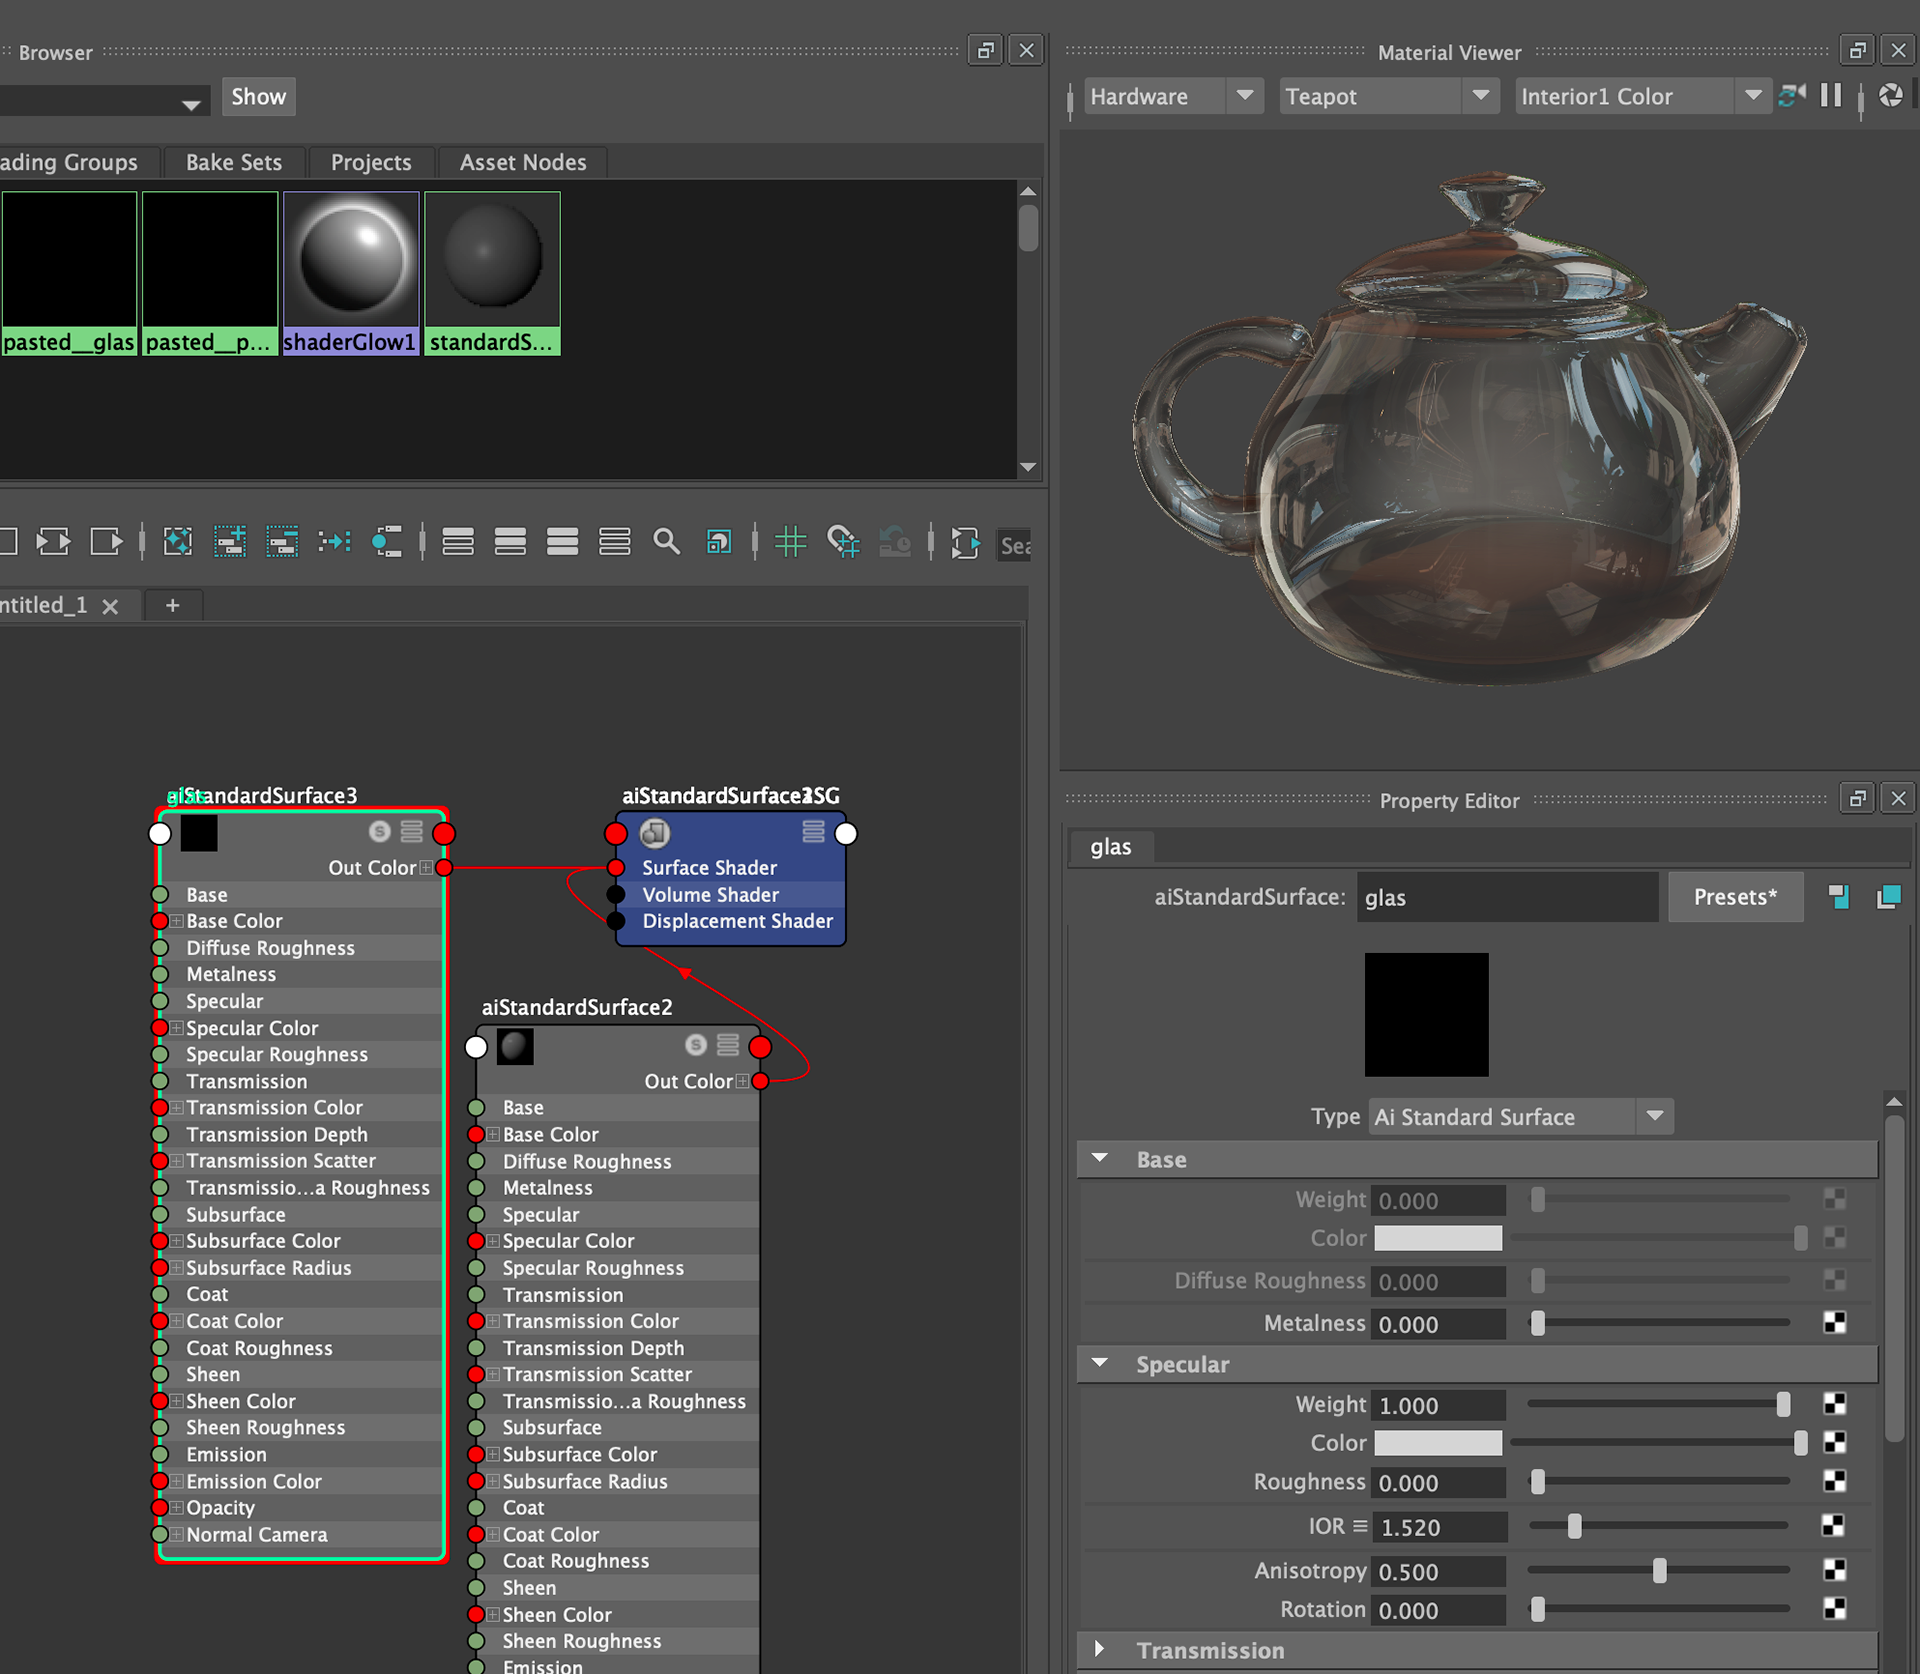Pause the Material Viewer rendering
Image resolution: width=1920 pixels, height=1674 pixels.
pos(1831,96)
